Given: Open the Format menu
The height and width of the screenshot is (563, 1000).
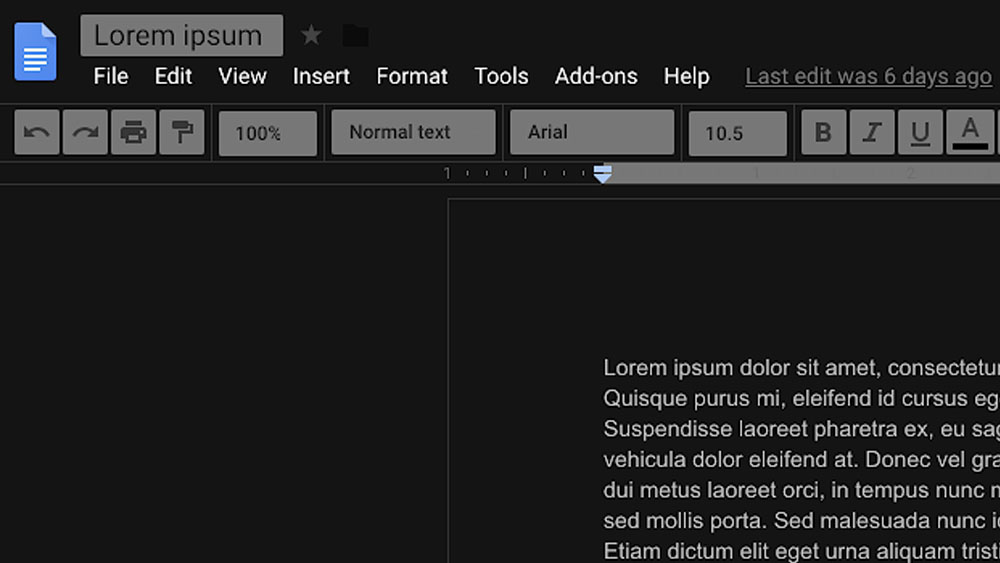Looking at the screenshot, I should (412, 76).
